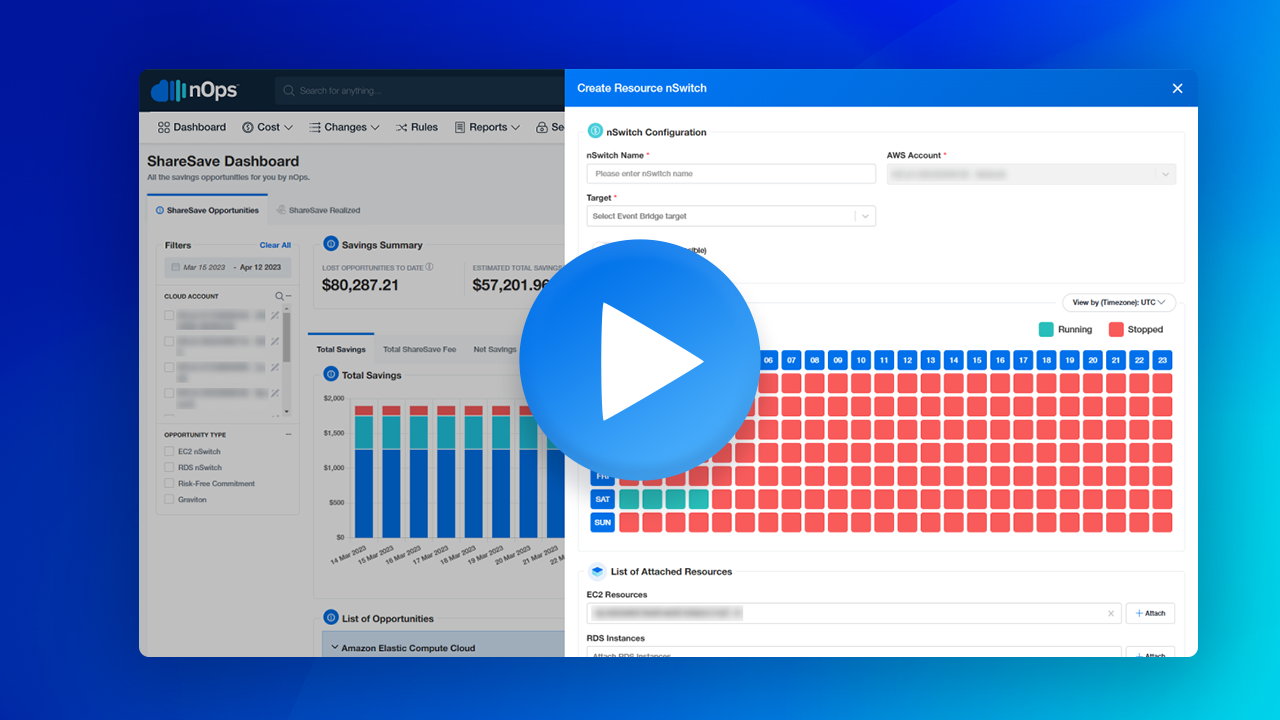
Task: Click the lock icon after Reports
Action: [x=541, y=127]
